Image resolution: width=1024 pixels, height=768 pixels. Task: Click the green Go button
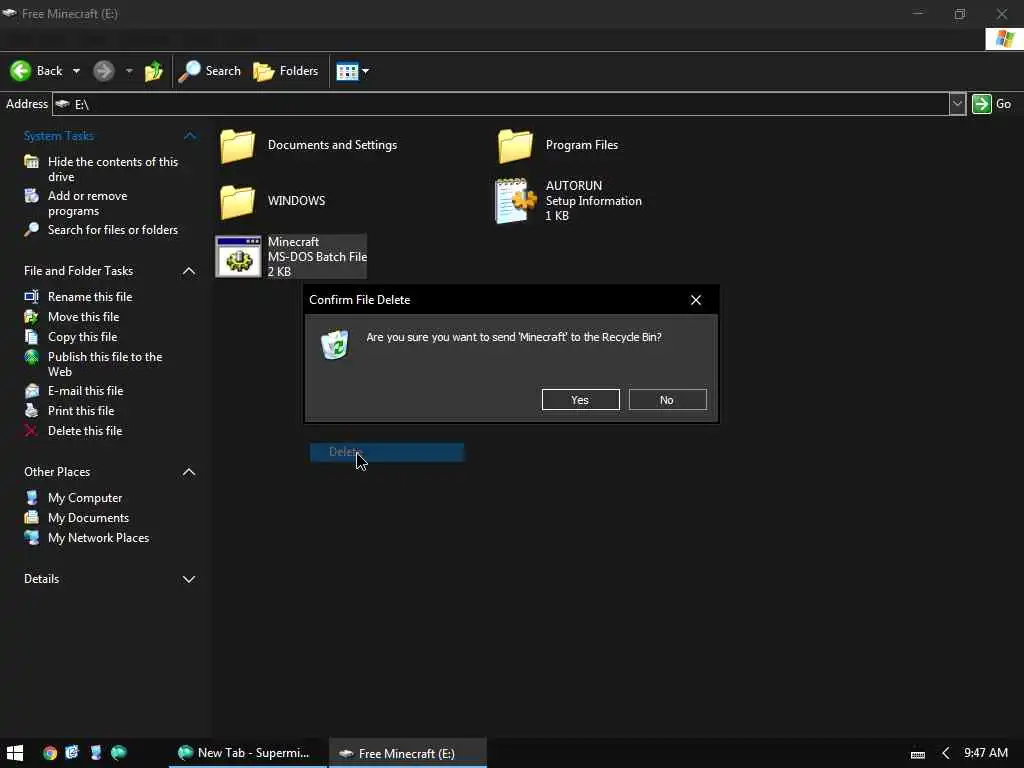pos(992,104)
